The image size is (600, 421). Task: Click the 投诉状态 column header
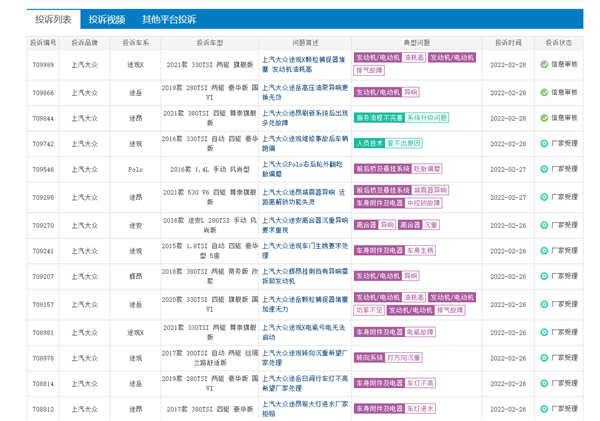point(559,42)
